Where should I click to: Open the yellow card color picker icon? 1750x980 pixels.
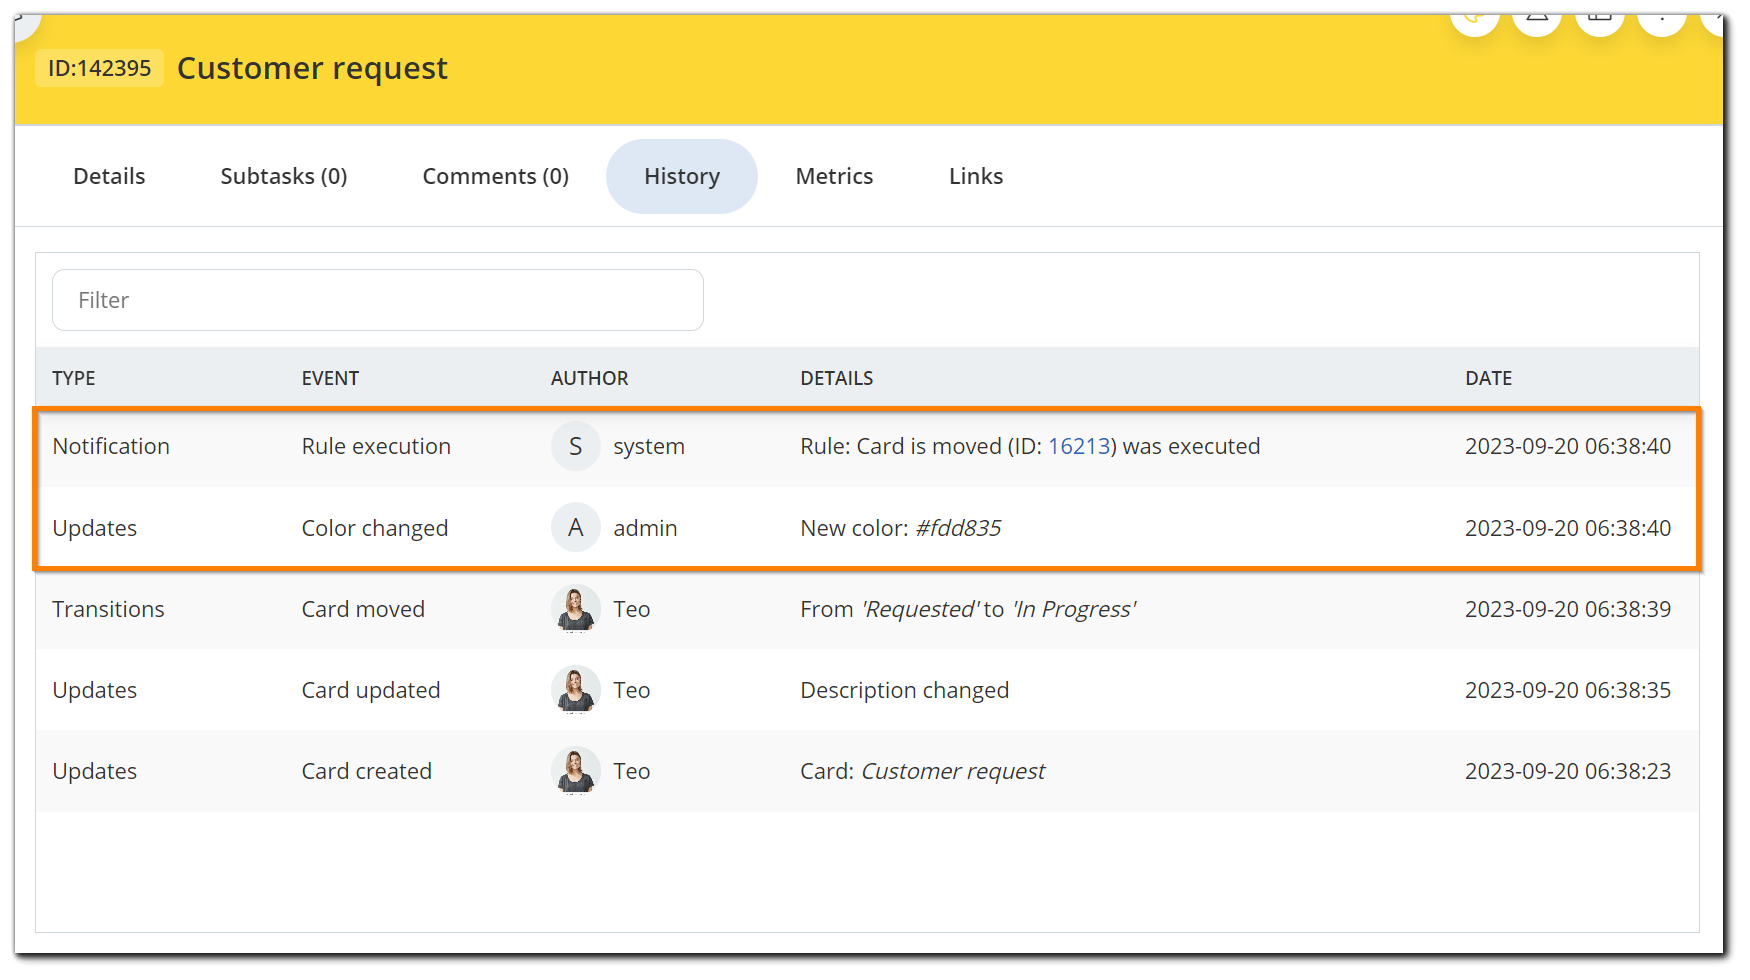coord(1474,20)
